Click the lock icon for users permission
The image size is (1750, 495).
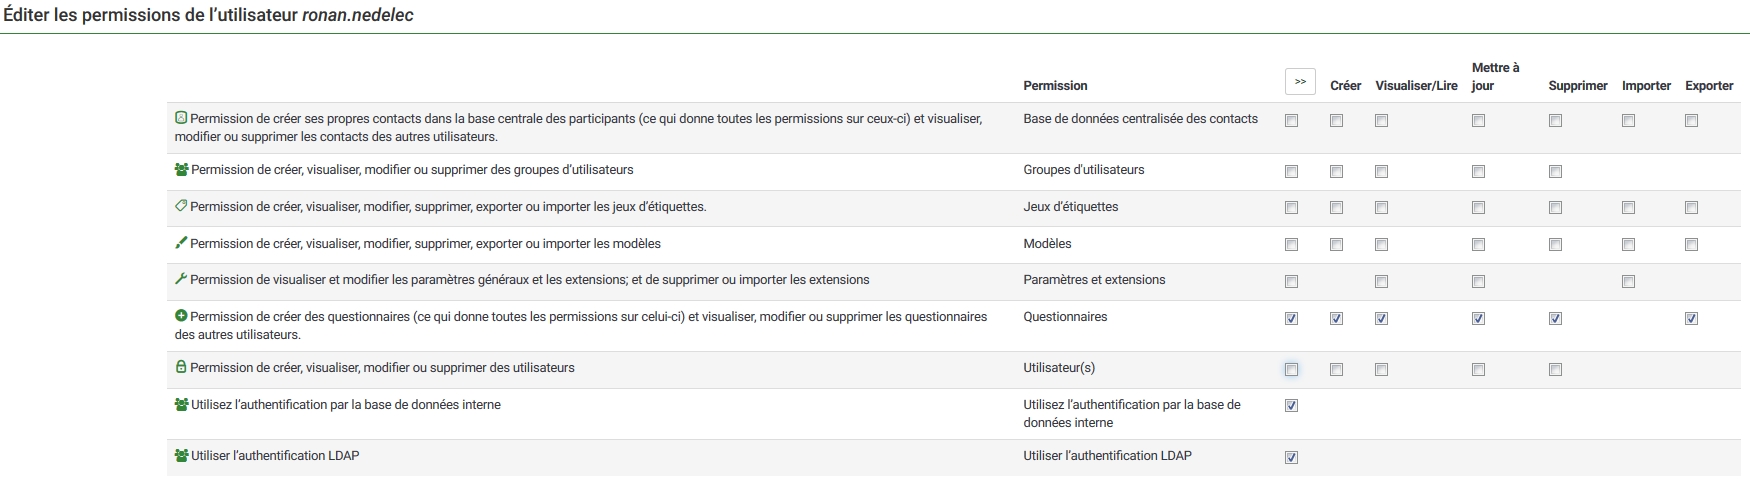pyautogui.click(x=181, y=368)
